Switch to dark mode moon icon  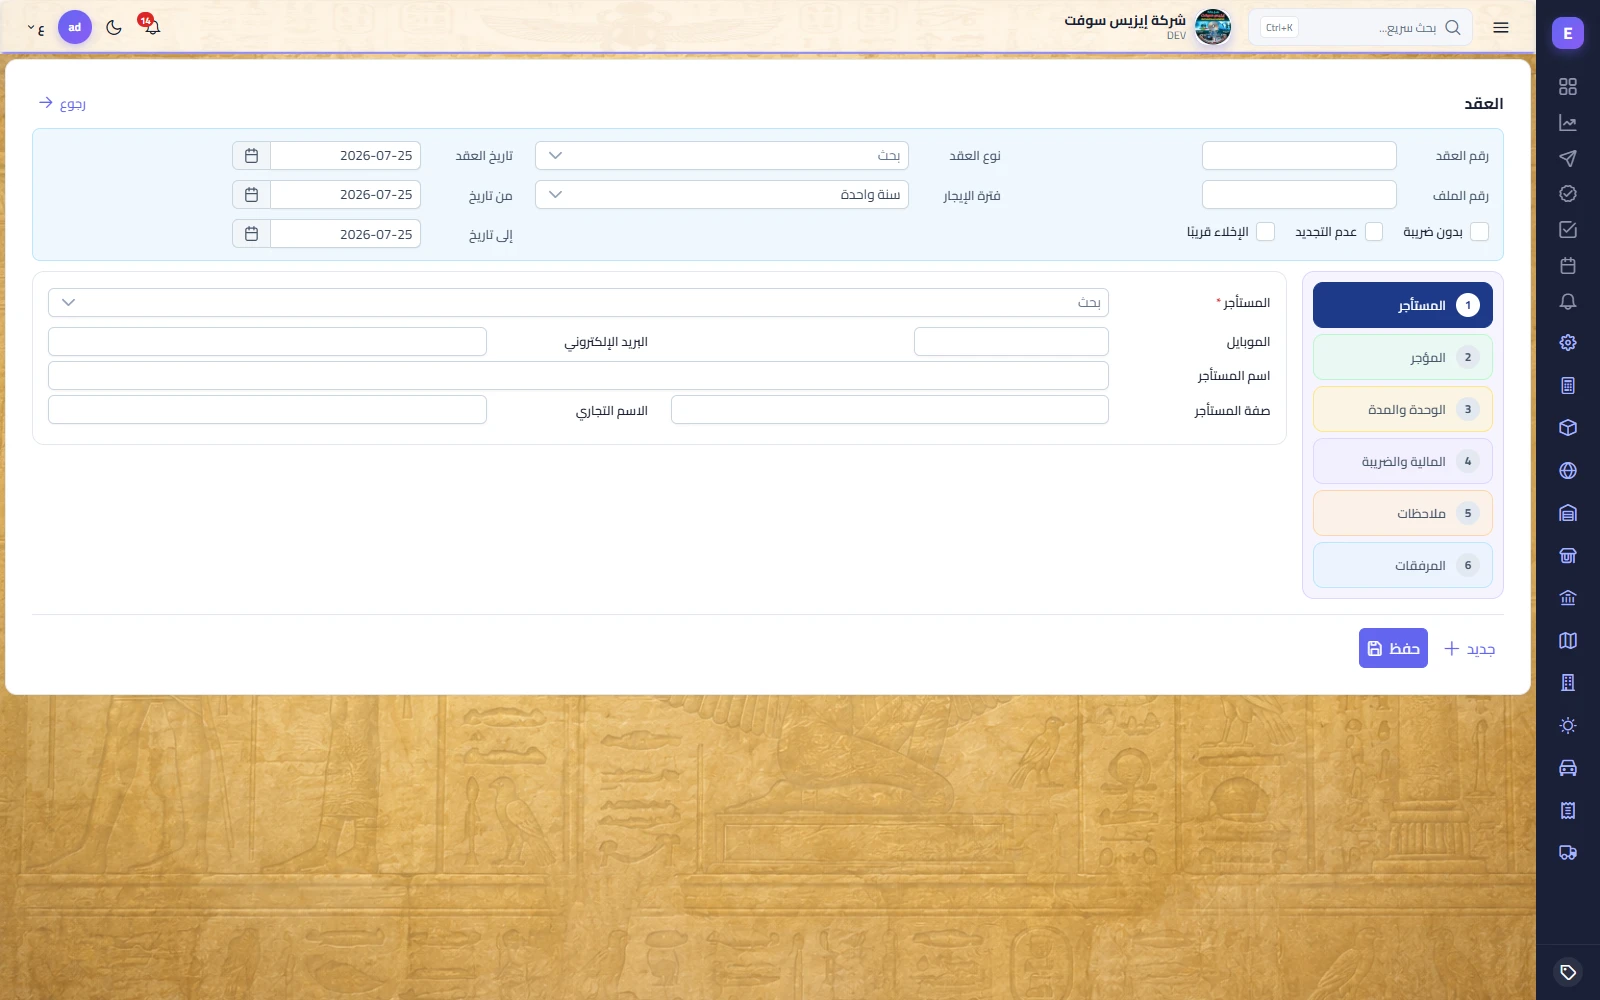(114, 28)
